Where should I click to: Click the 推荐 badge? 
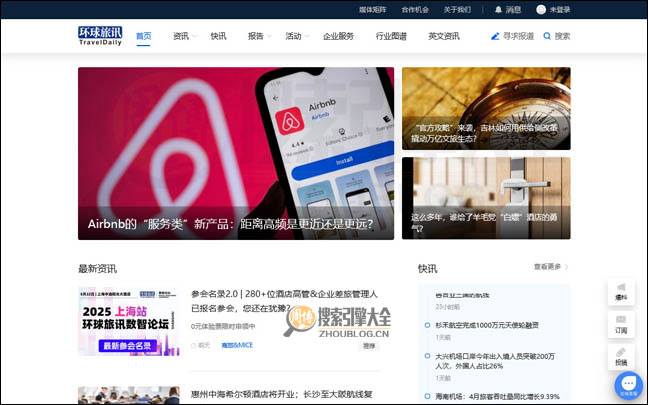tap(369, 346)
